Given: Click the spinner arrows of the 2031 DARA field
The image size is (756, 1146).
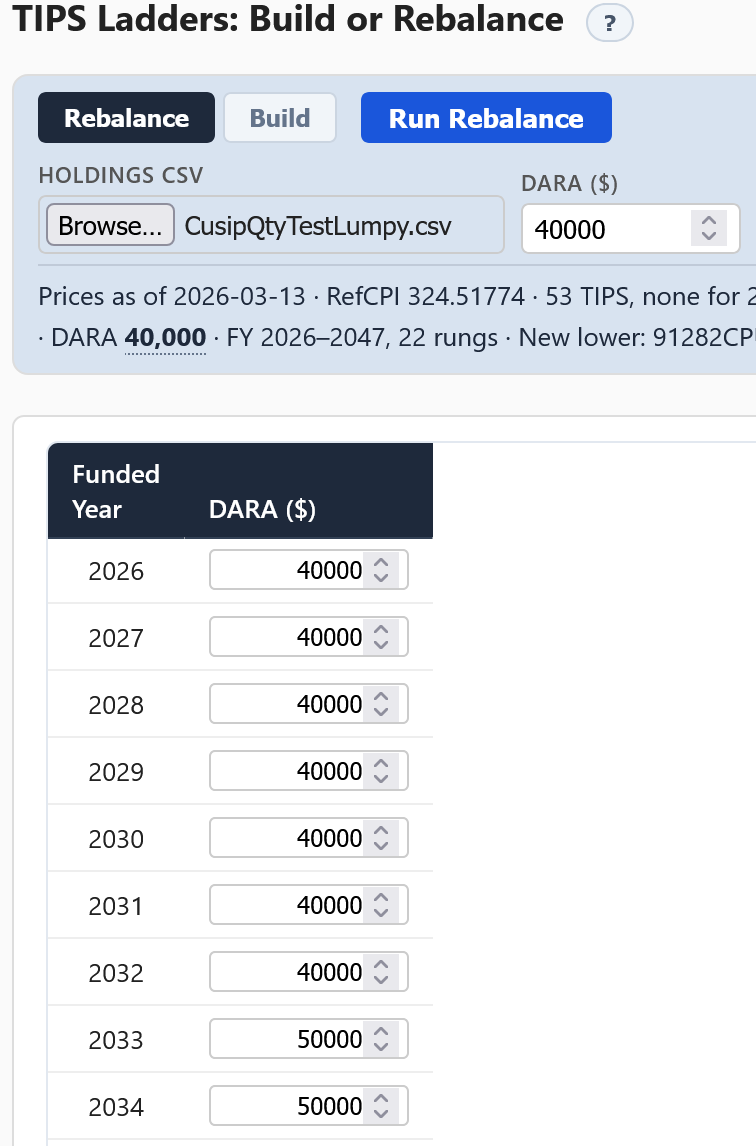Looking at the screenshot, I should point(381,905).
